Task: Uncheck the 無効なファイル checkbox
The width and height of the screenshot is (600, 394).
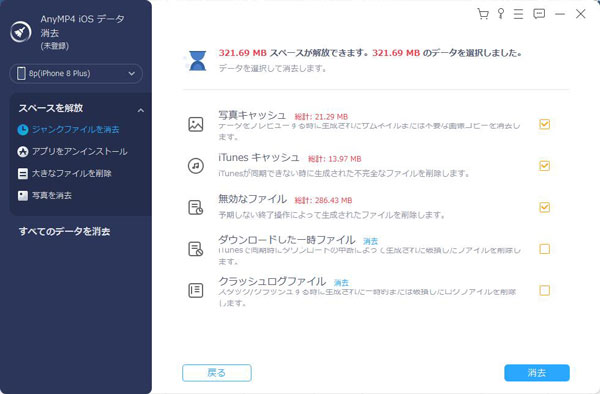Action: (545, 207)
